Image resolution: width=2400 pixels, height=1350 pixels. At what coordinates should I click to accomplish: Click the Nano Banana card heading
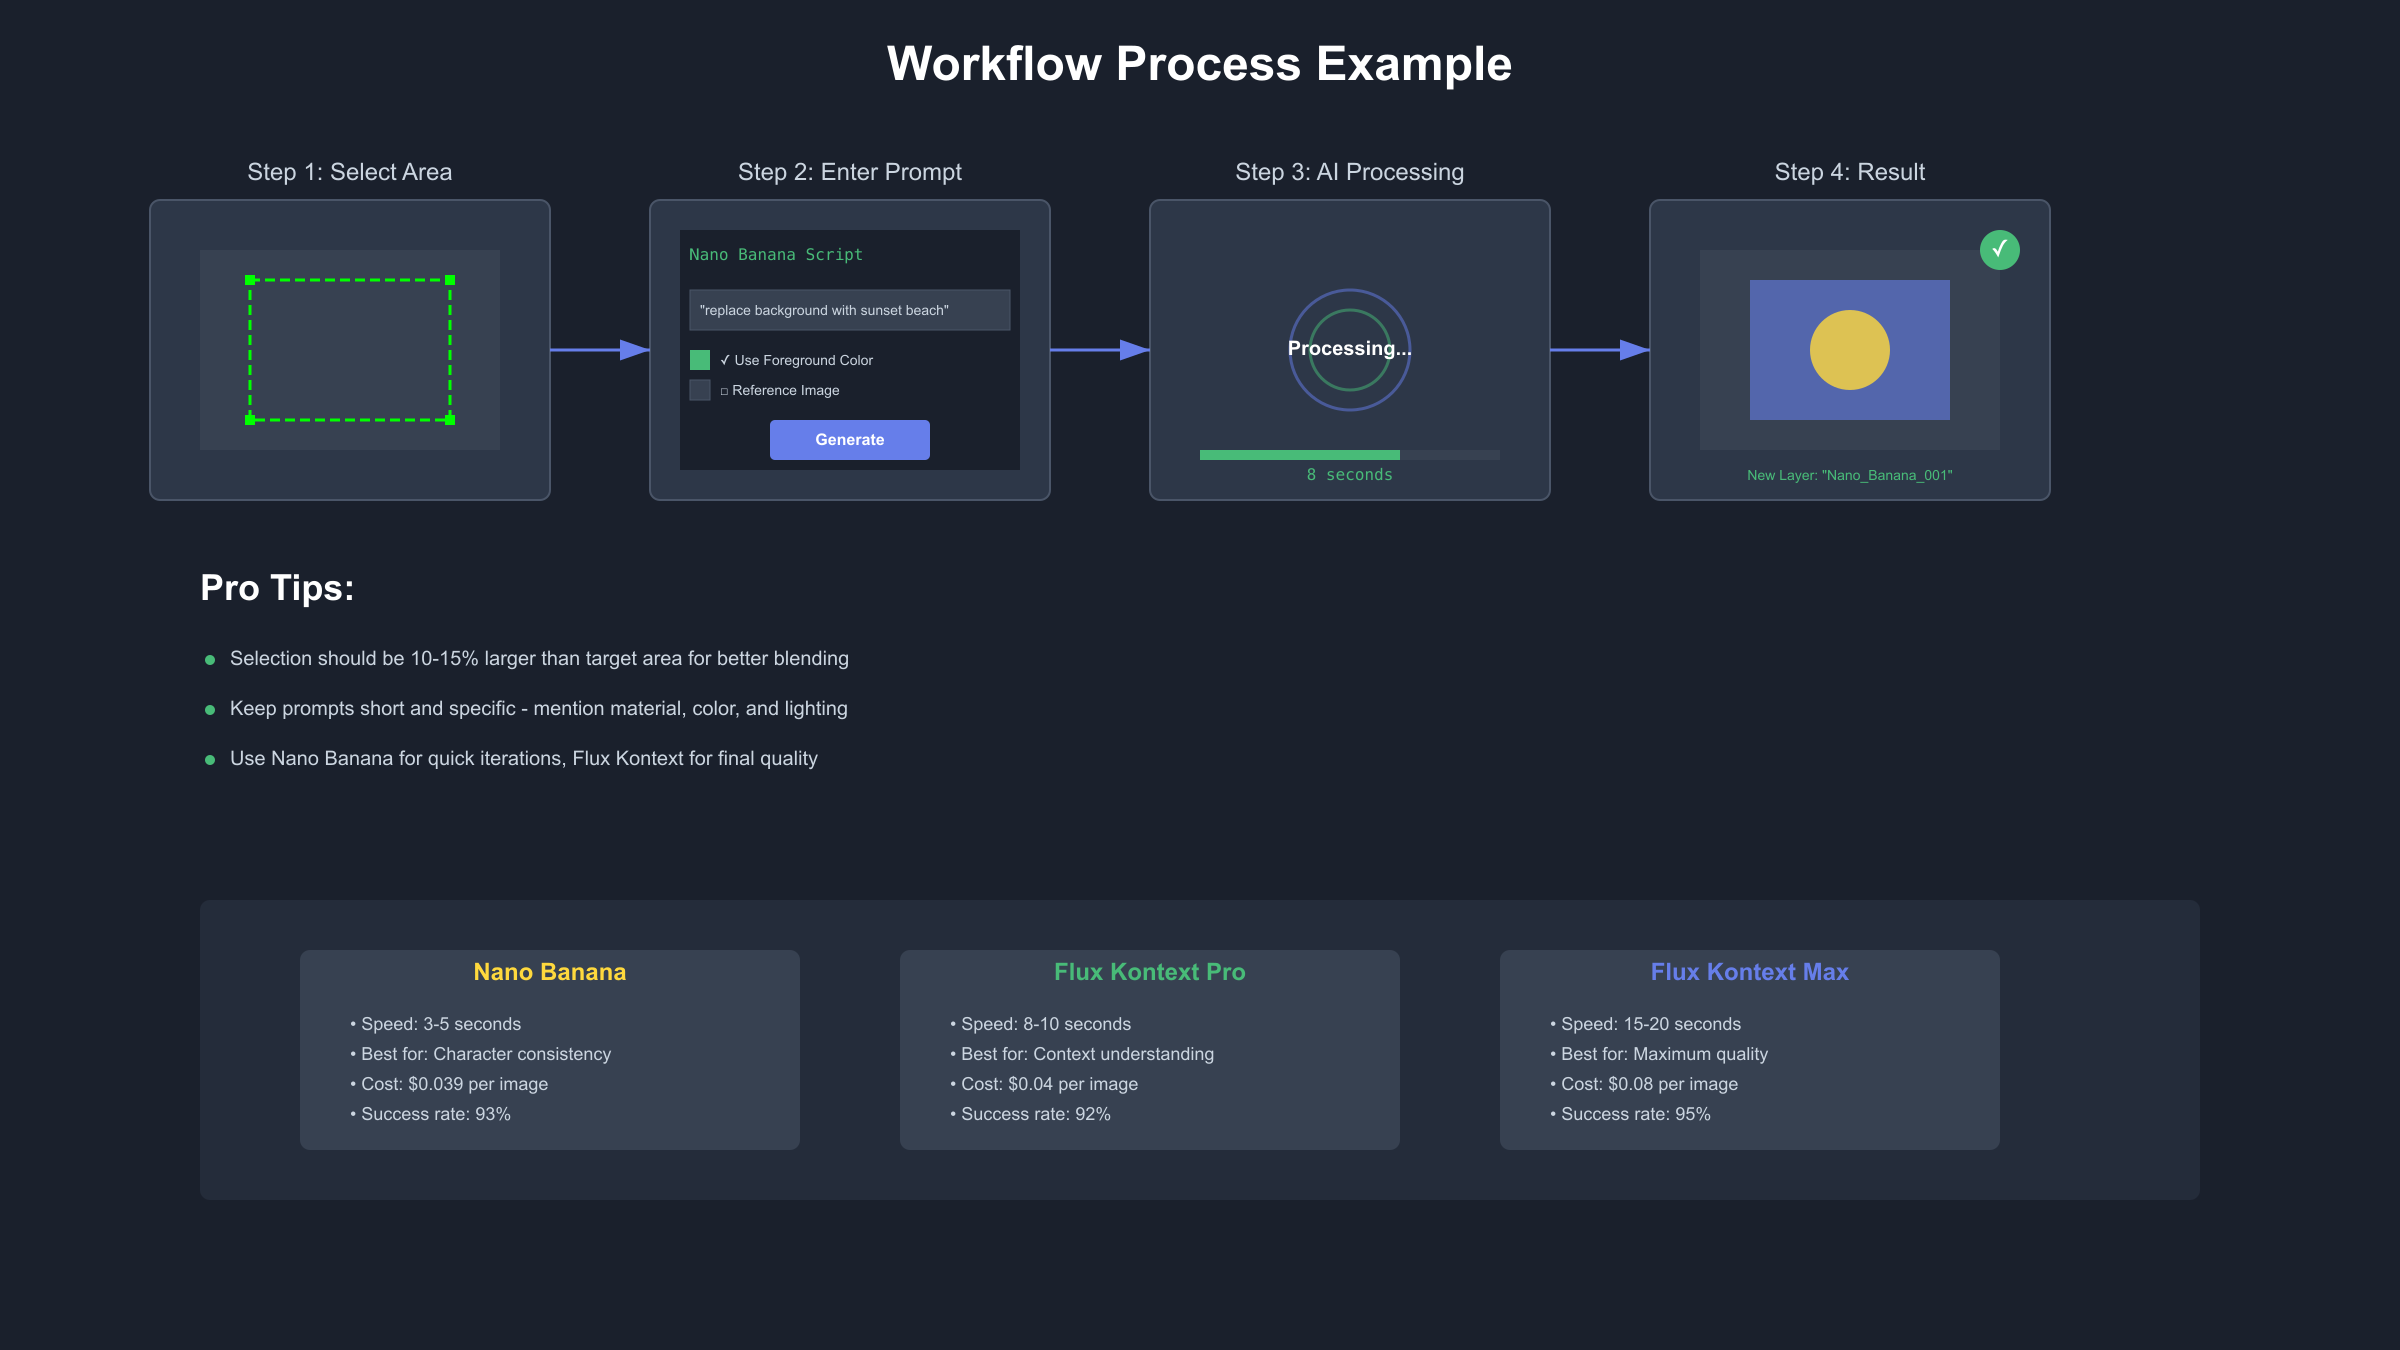[550, 972]
